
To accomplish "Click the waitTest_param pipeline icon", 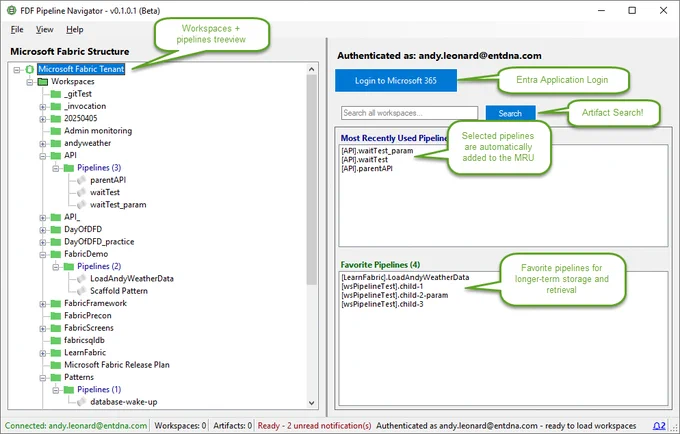I will click(x=82, y=205).
